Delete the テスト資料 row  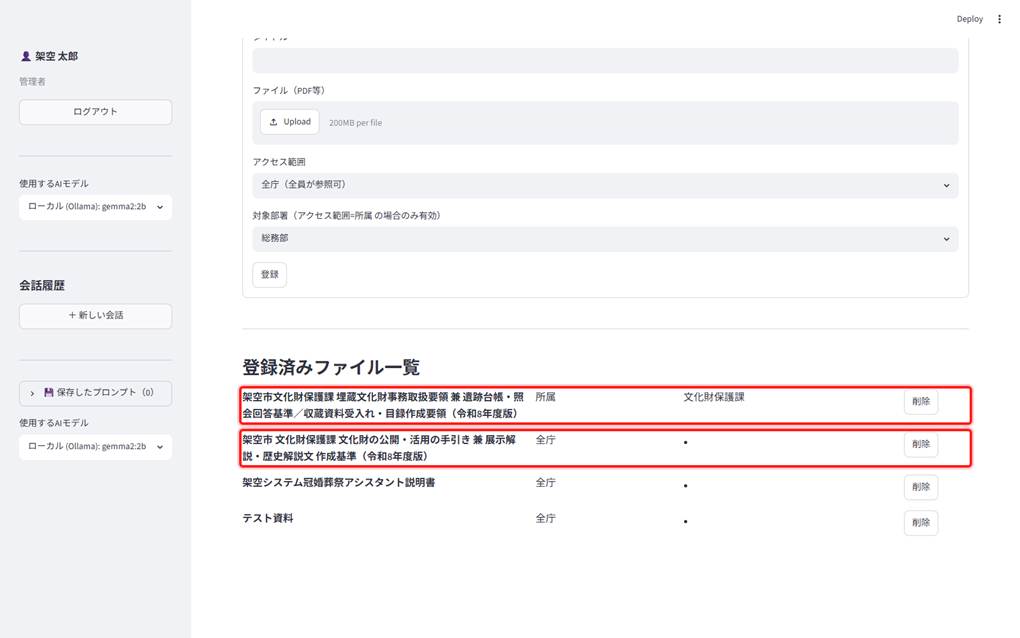click(920, 522)
